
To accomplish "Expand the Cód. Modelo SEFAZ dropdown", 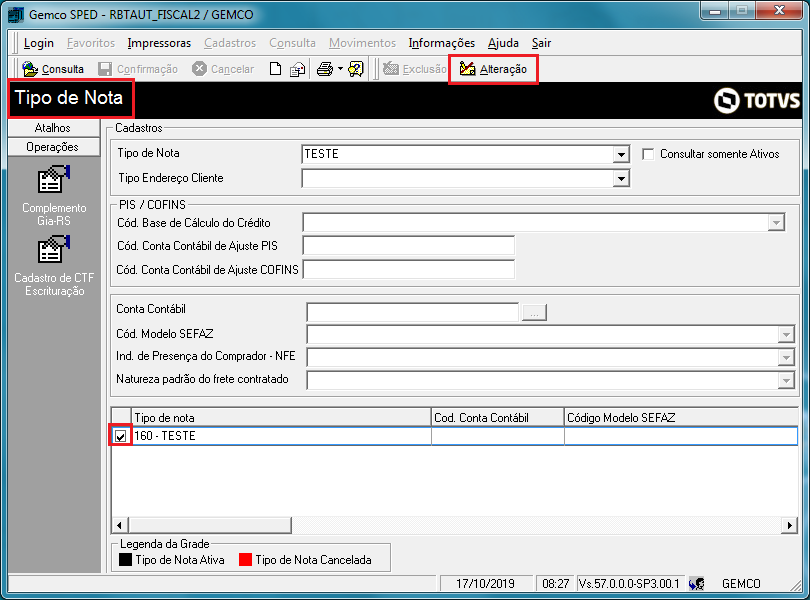I will click(x=786, y=335).
